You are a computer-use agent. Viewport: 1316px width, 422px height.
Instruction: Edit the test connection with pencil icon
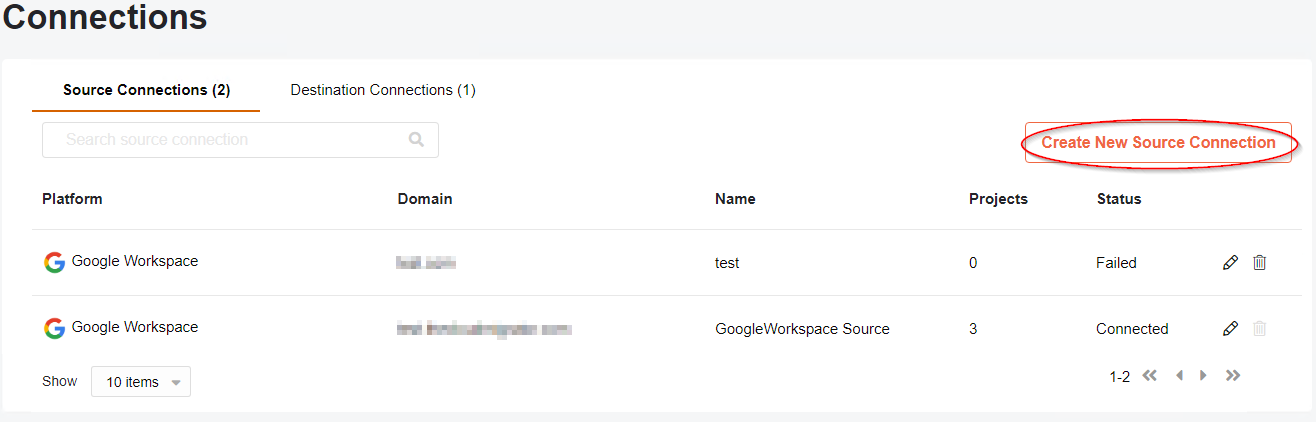pyautogui.click(x=1230, y=262)
